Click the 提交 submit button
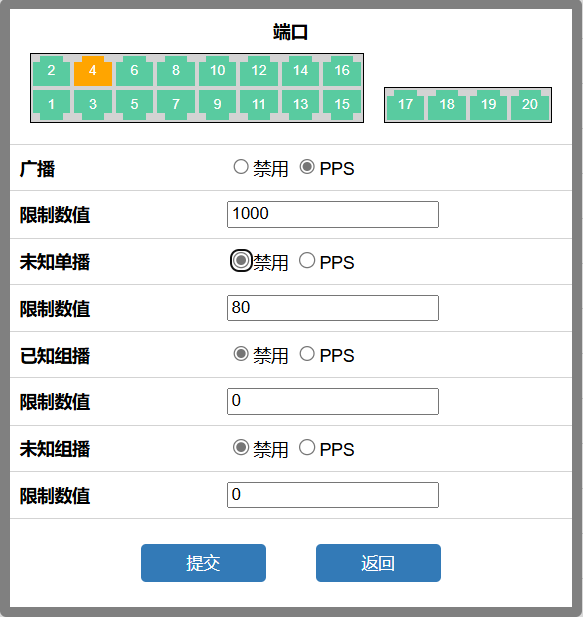The width and height of the screenshot is (583, 617). 203,563
